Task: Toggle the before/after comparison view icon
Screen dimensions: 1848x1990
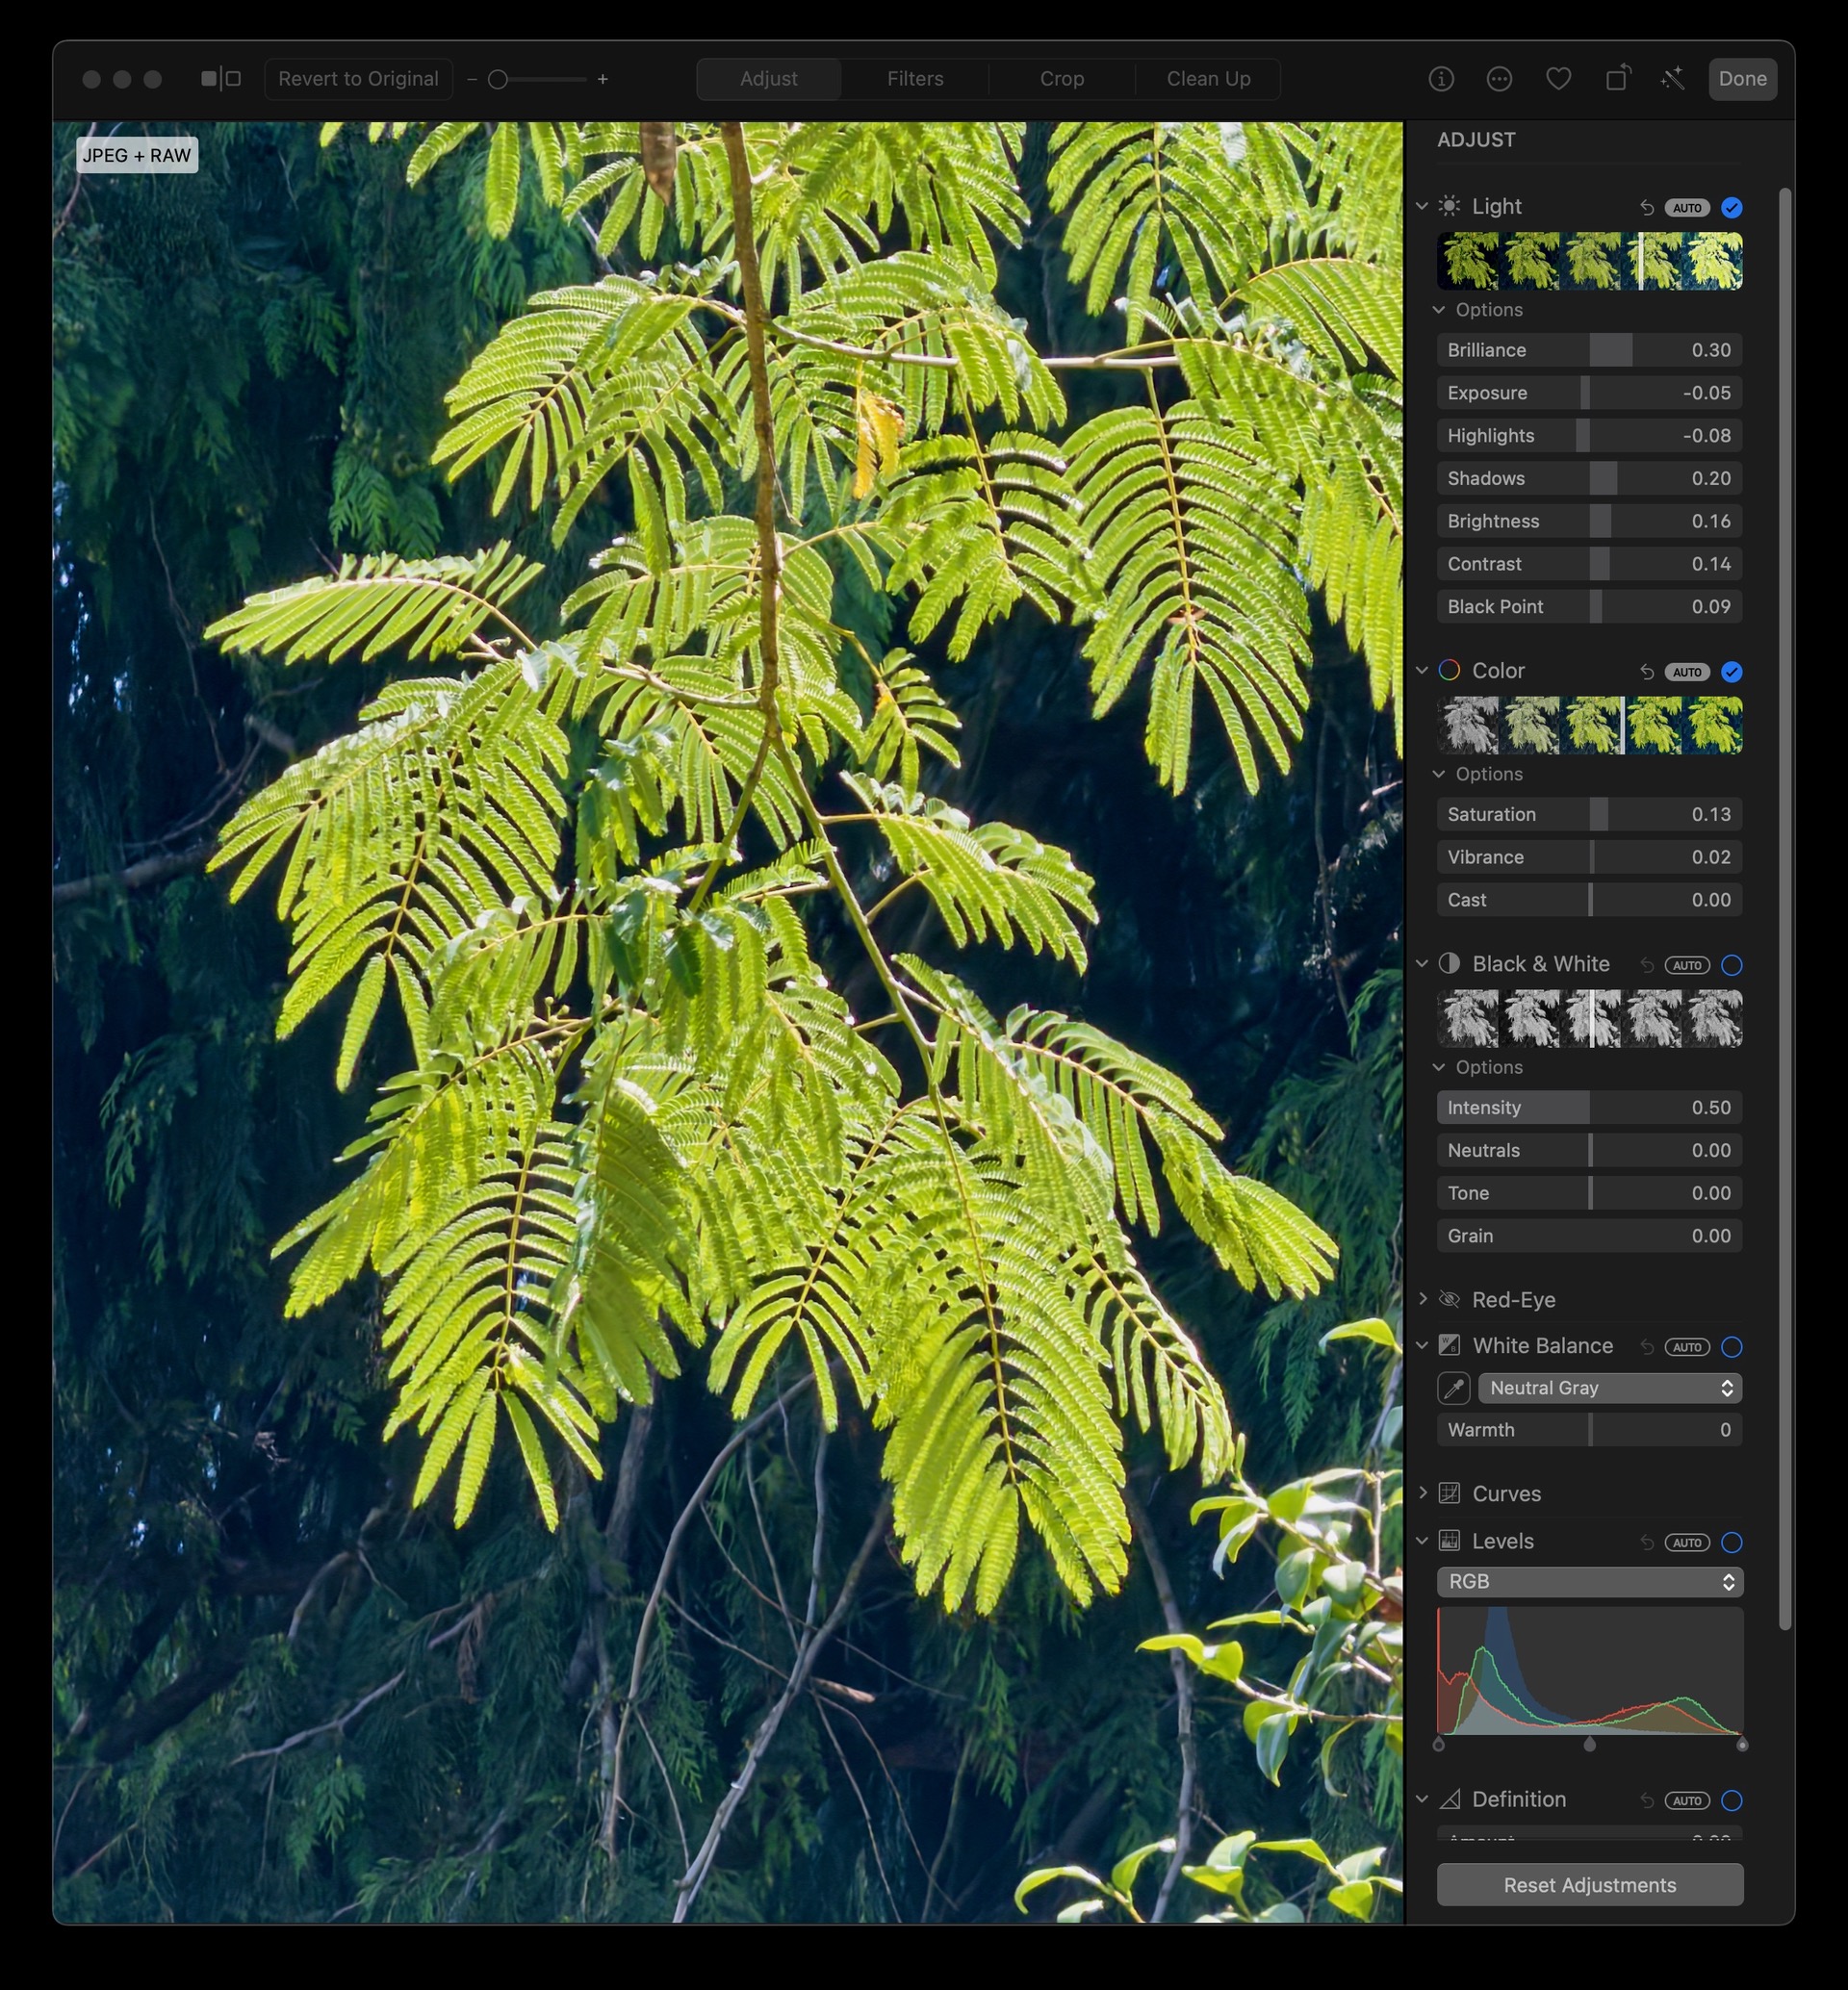Action: coord(221,79)
